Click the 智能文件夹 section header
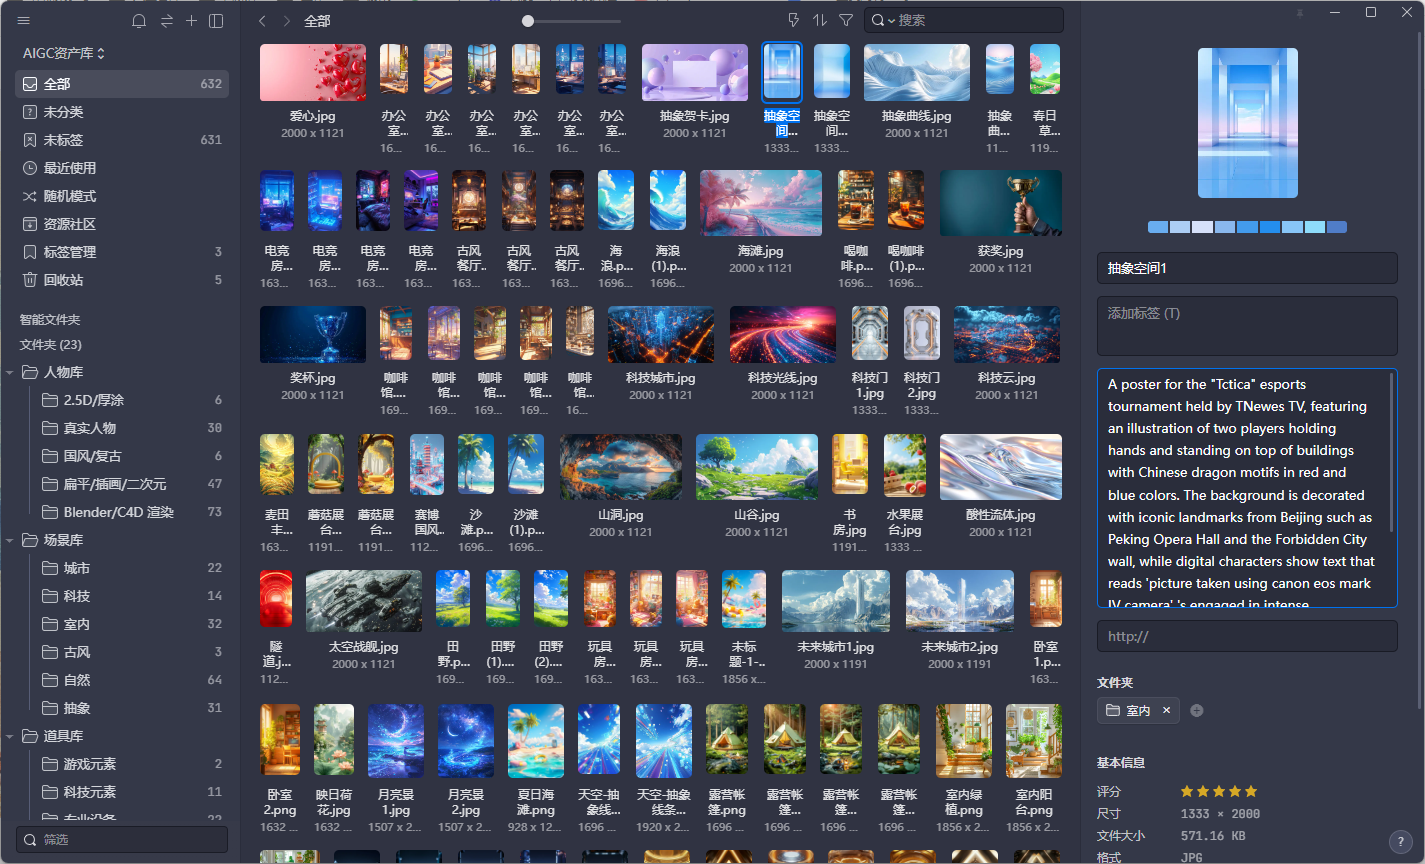Viewport: 1425px width, 864px height. point(50,320)
